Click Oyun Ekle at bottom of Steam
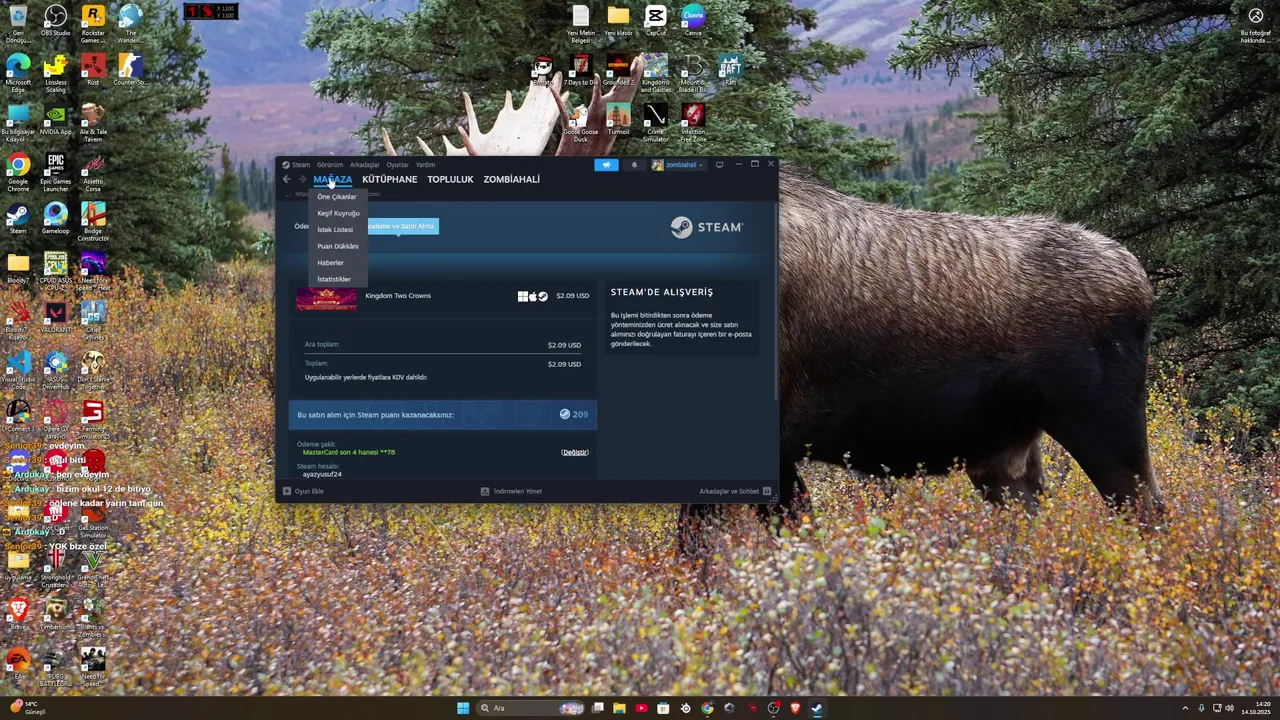Viewport: 1280px width, 720px height. (x=303, y=491)
